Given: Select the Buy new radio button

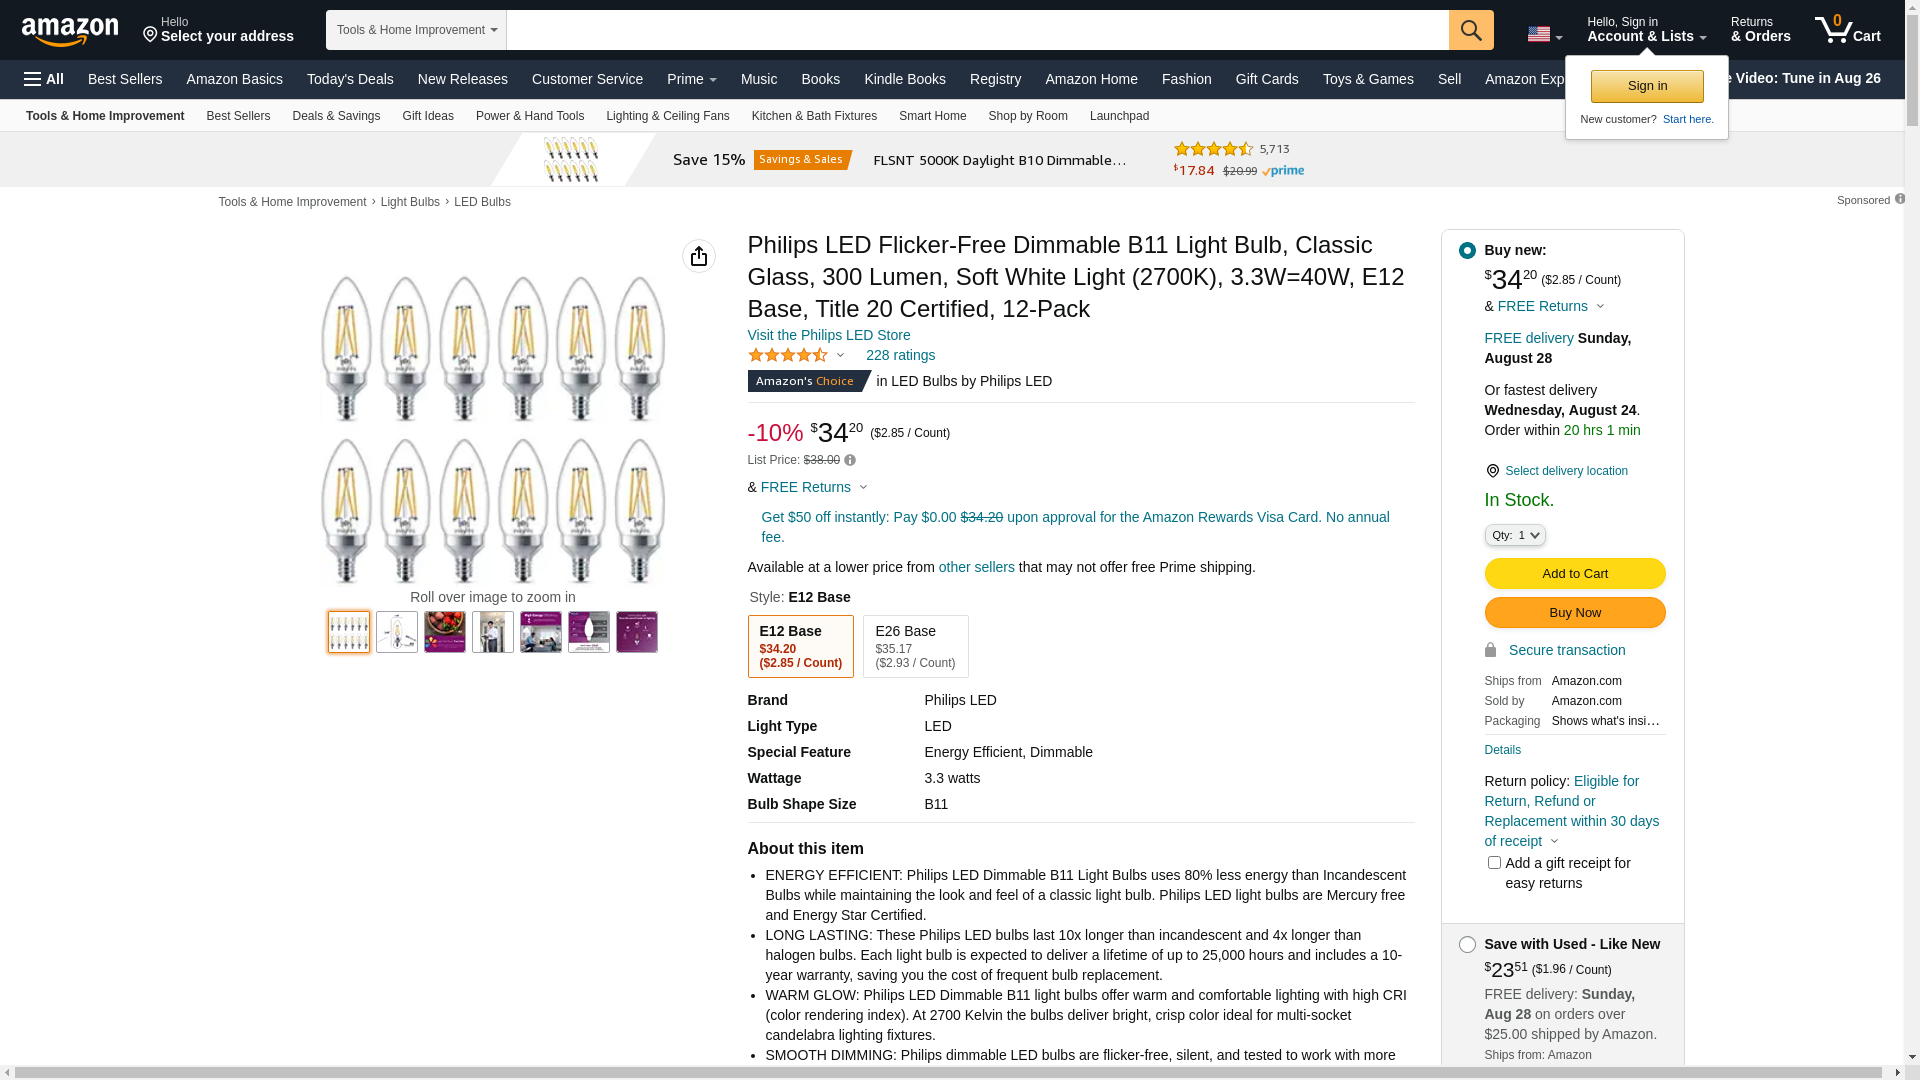Looking at the screenshot, I should [1467, 251].
